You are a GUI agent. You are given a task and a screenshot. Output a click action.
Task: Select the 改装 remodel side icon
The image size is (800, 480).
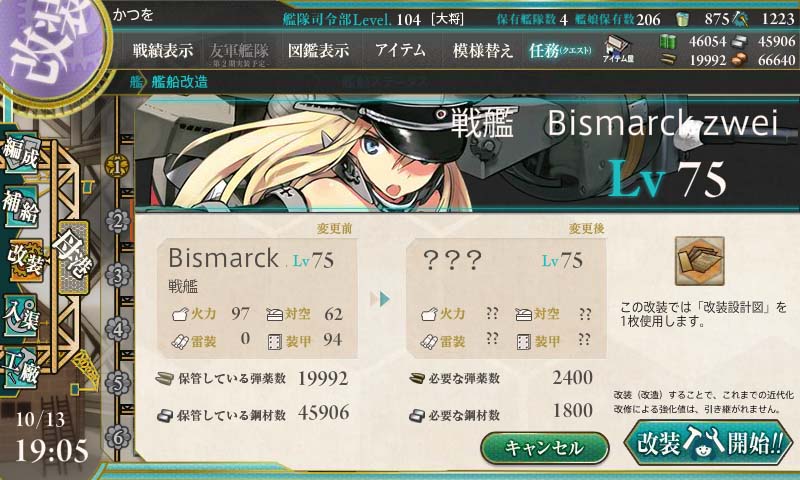pyautogui.click(x=24, y=260)
